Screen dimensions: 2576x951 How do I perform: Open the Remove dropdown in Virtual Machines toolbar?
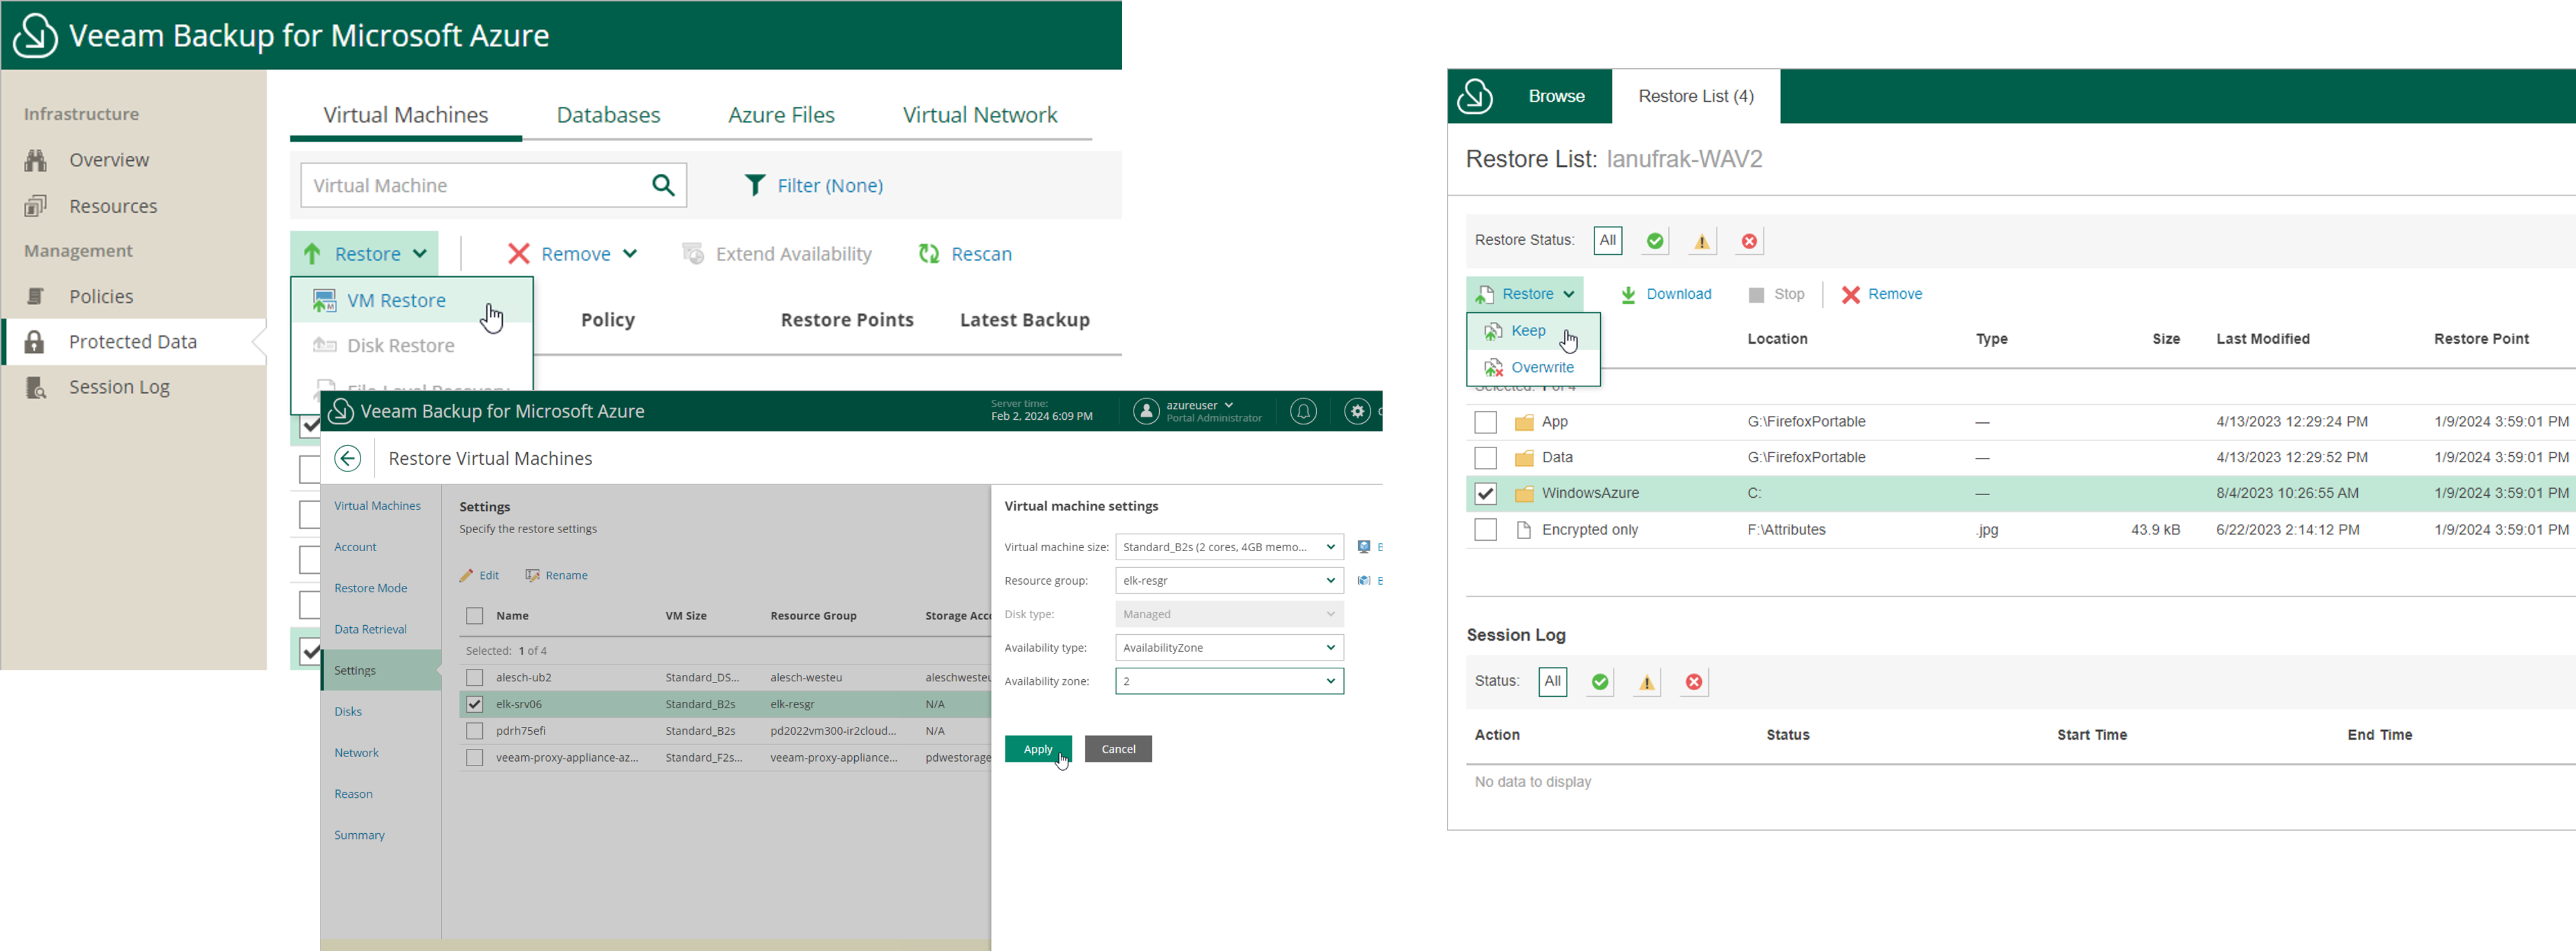(572, 254)
